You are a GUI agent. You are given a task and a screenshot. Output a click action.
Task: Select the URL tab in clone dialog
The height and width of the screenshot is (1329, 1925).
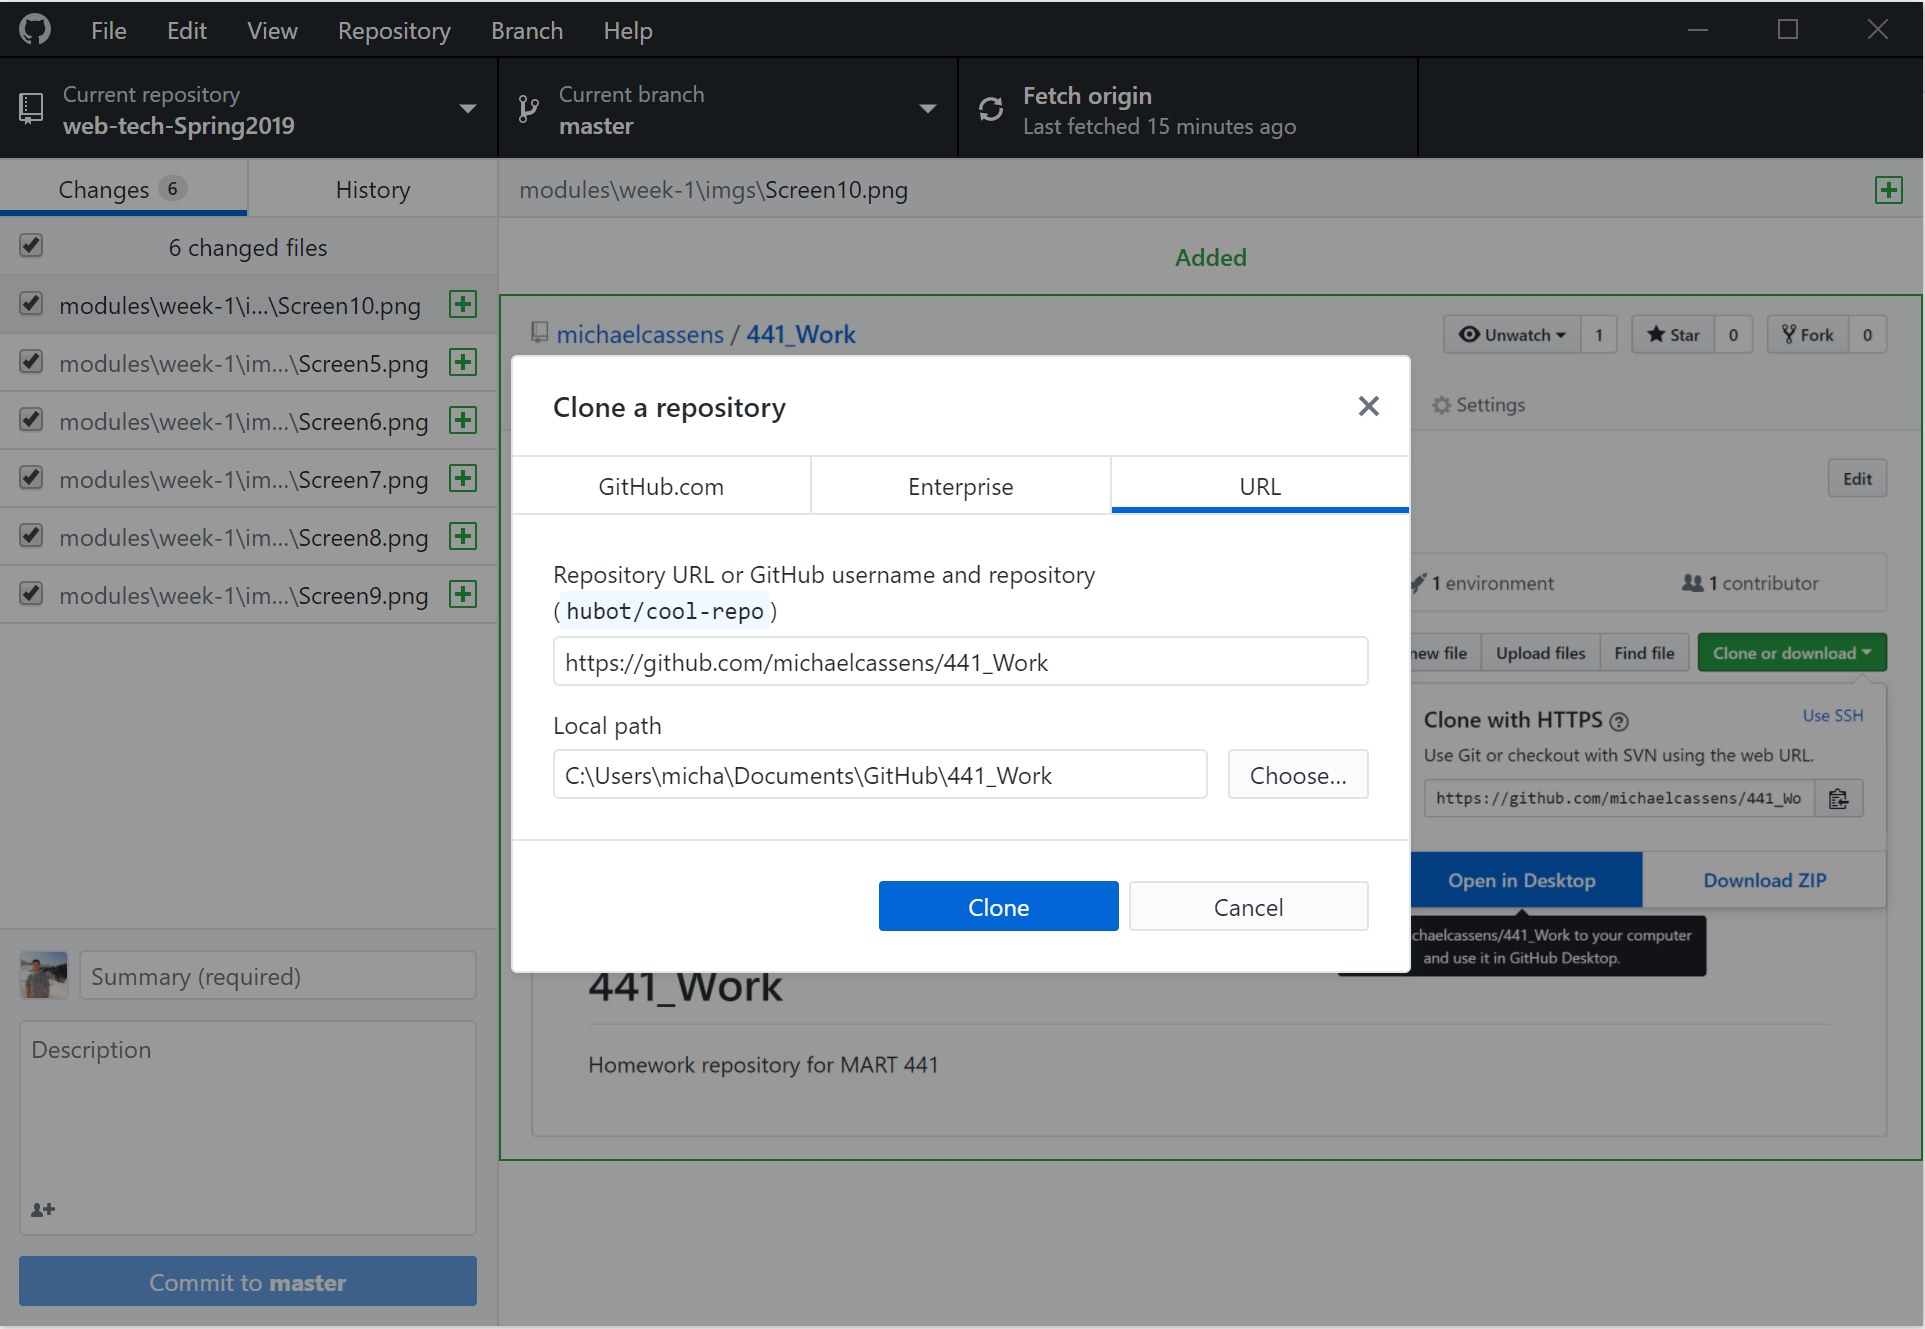(x=1260, y=486)
